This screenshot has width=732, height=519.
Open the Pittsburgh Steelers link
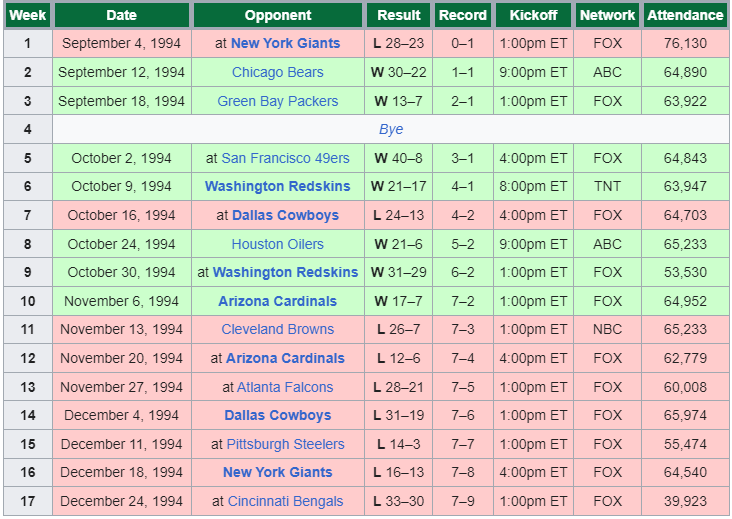coord(285,444)
